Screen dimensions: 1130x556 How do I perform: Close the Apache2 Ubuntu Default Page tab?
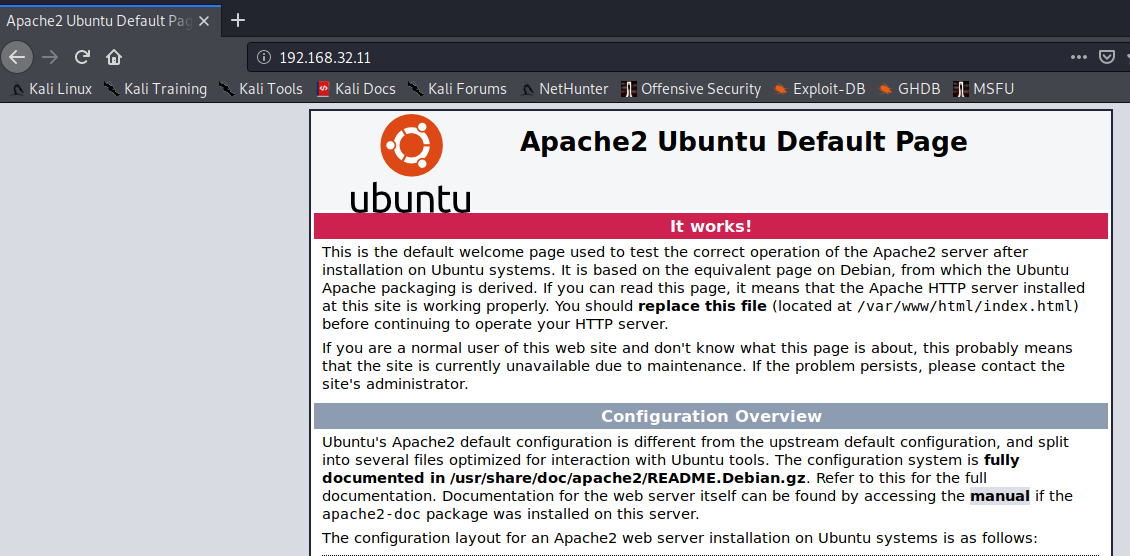click(x=203, y=21)
